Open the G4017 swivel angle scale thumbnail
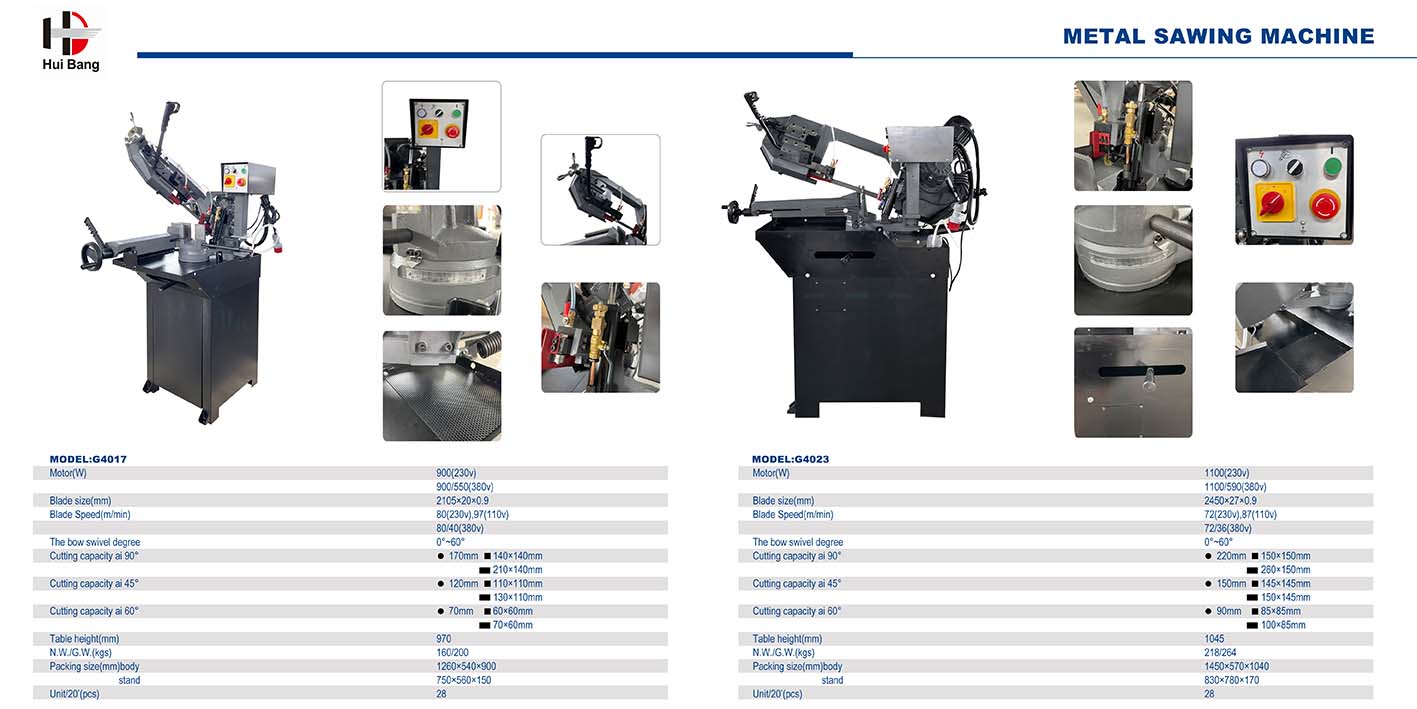 point(441,260)
